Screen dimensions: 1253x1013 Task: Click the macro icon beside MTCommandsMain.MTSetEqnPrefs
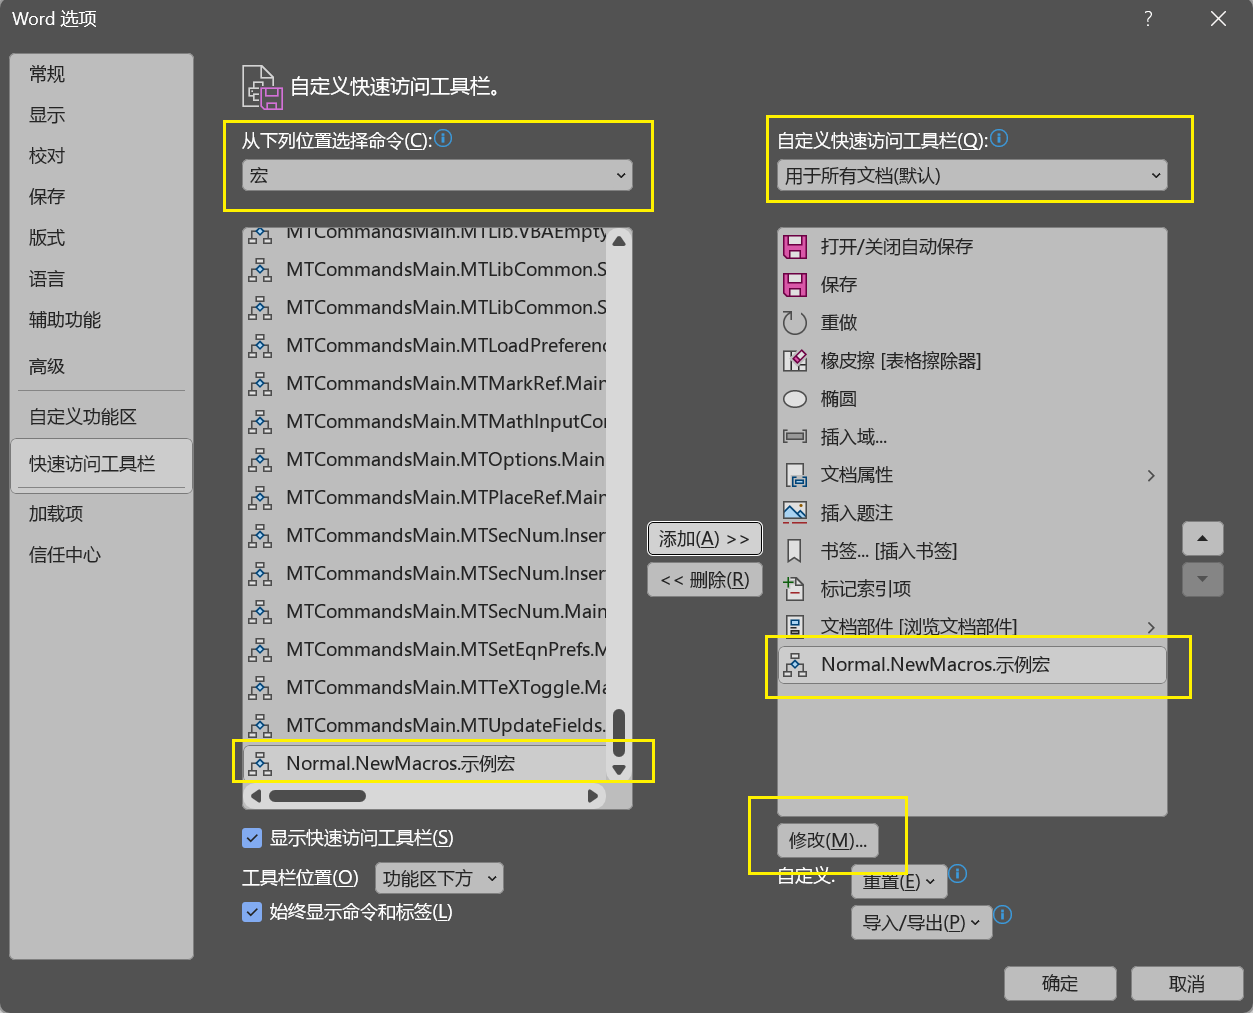coord(260,650)
